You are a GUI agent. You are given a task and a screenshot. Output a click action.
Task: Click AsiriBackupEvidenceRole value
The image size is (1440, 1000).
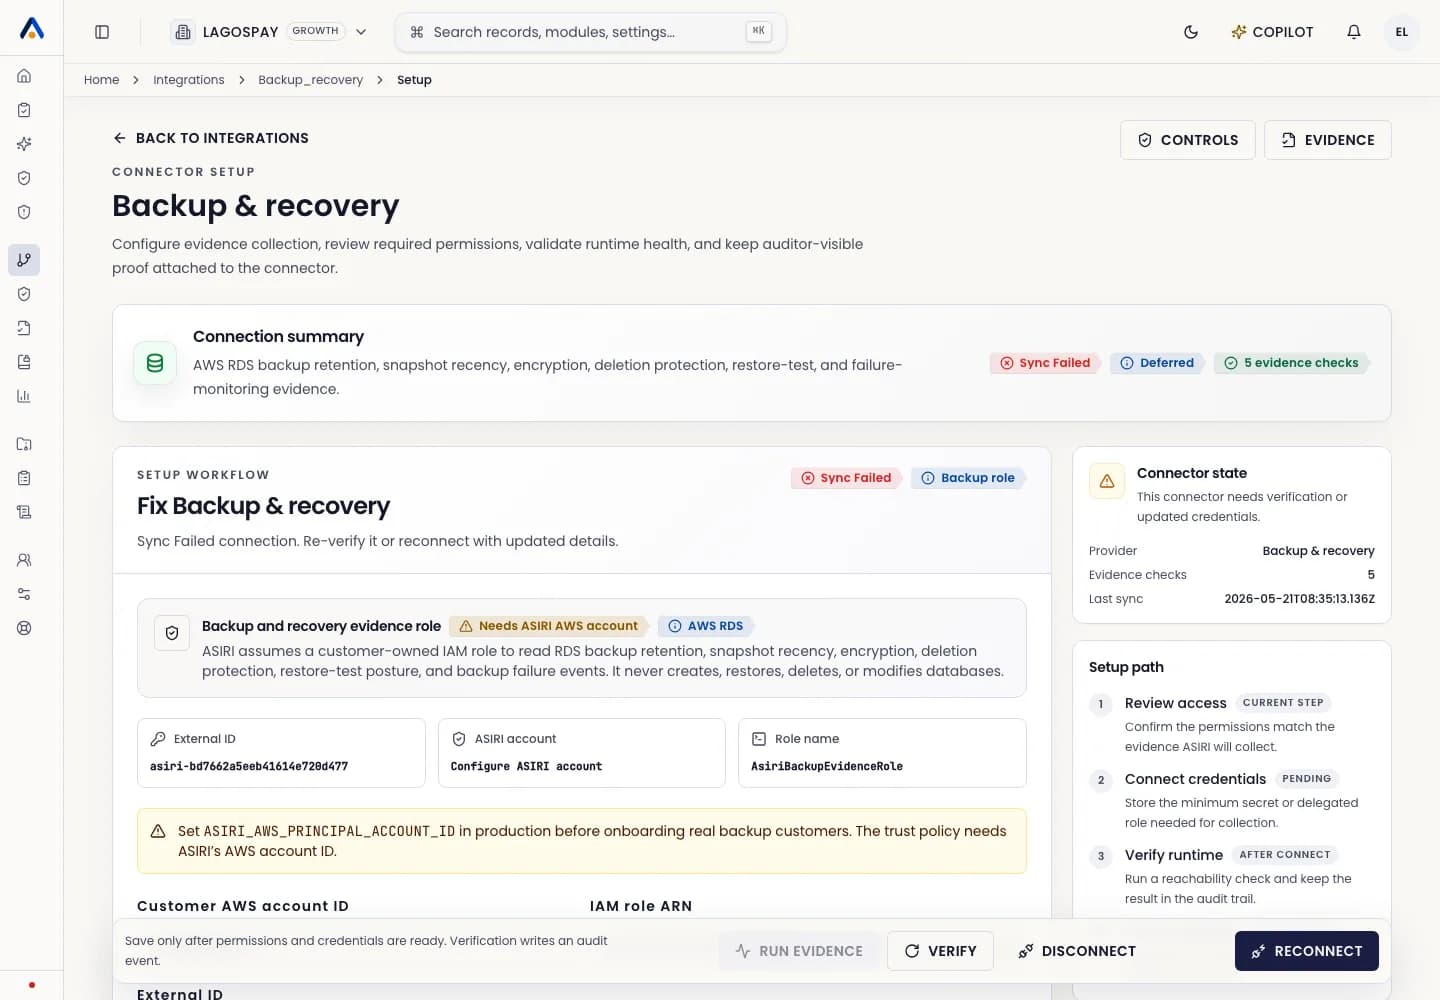point(827,767)
